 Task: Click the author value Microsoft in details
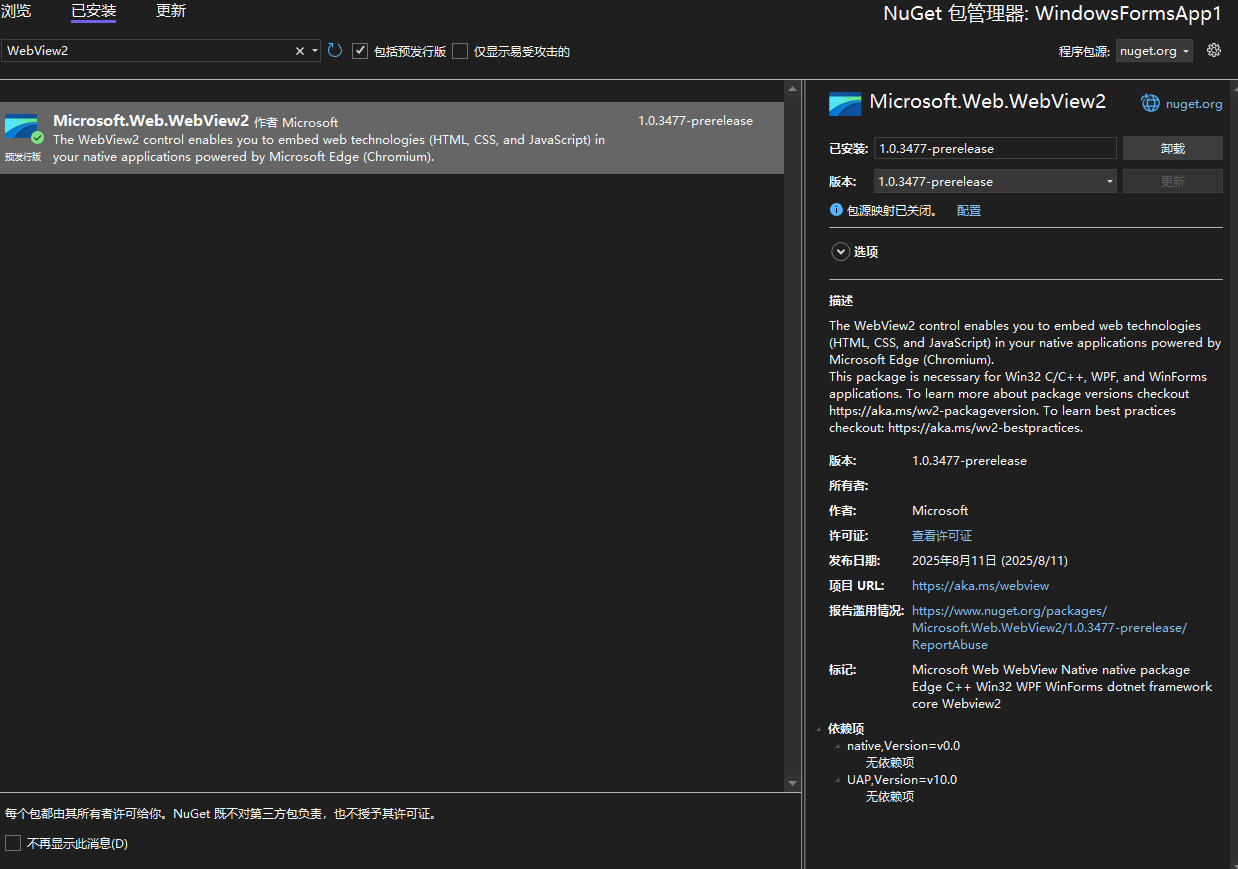click(940, 510)
